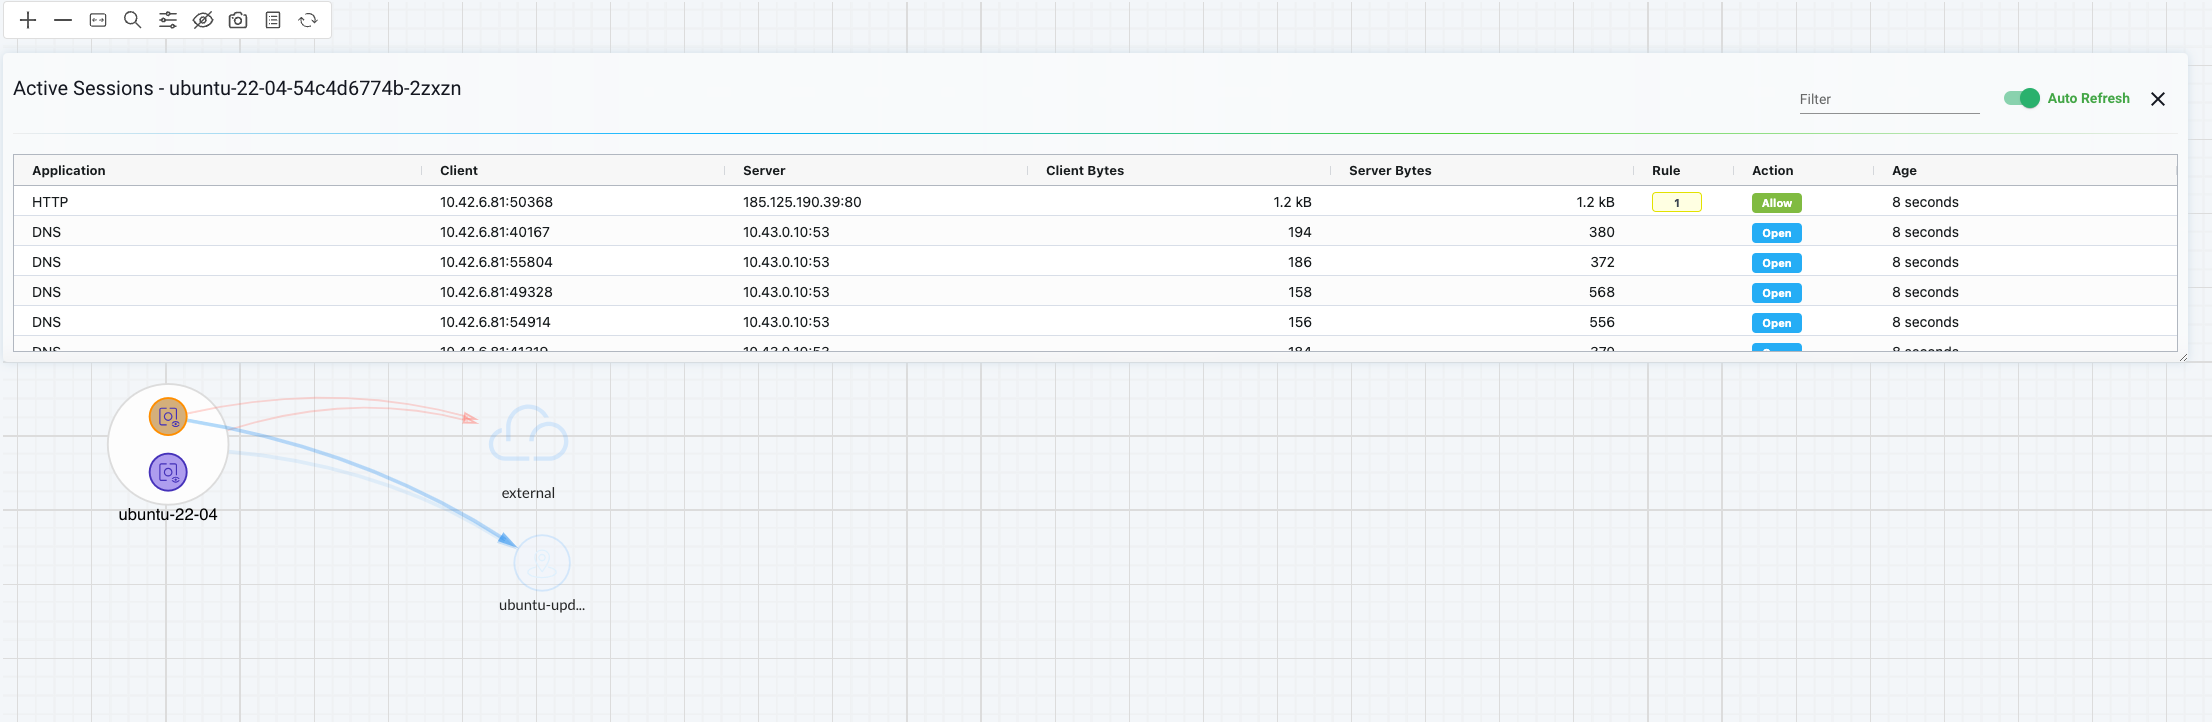Sort by the Rule column header

(1666, 171)
